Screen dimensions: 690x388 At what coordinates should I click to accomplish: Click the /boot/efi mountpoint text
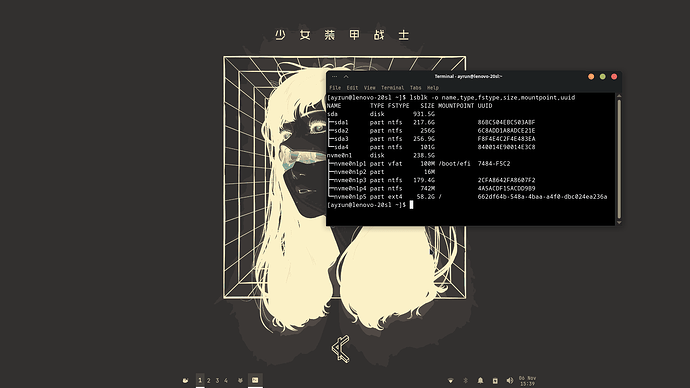(454, 164)
